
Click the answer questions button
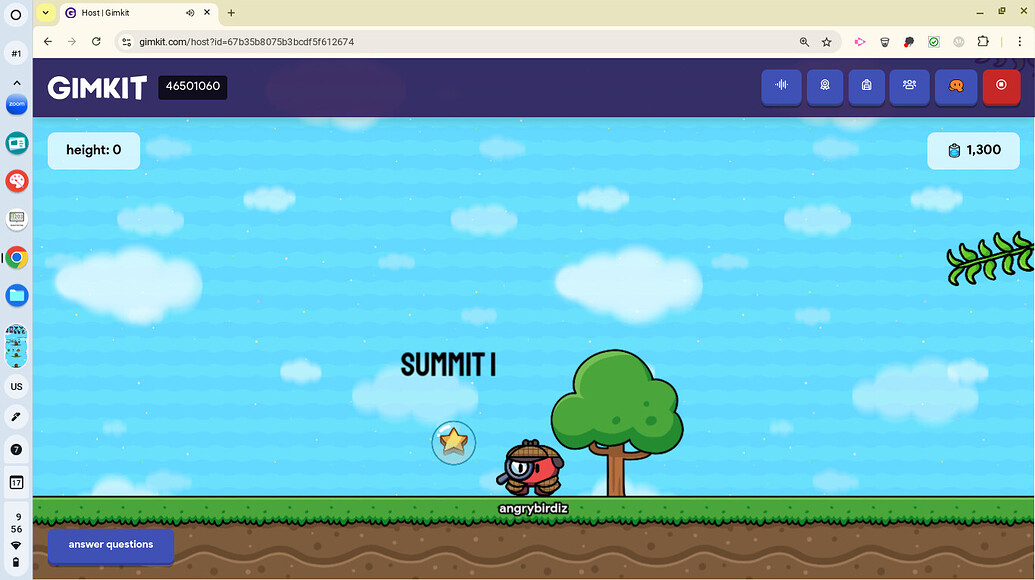111,545
